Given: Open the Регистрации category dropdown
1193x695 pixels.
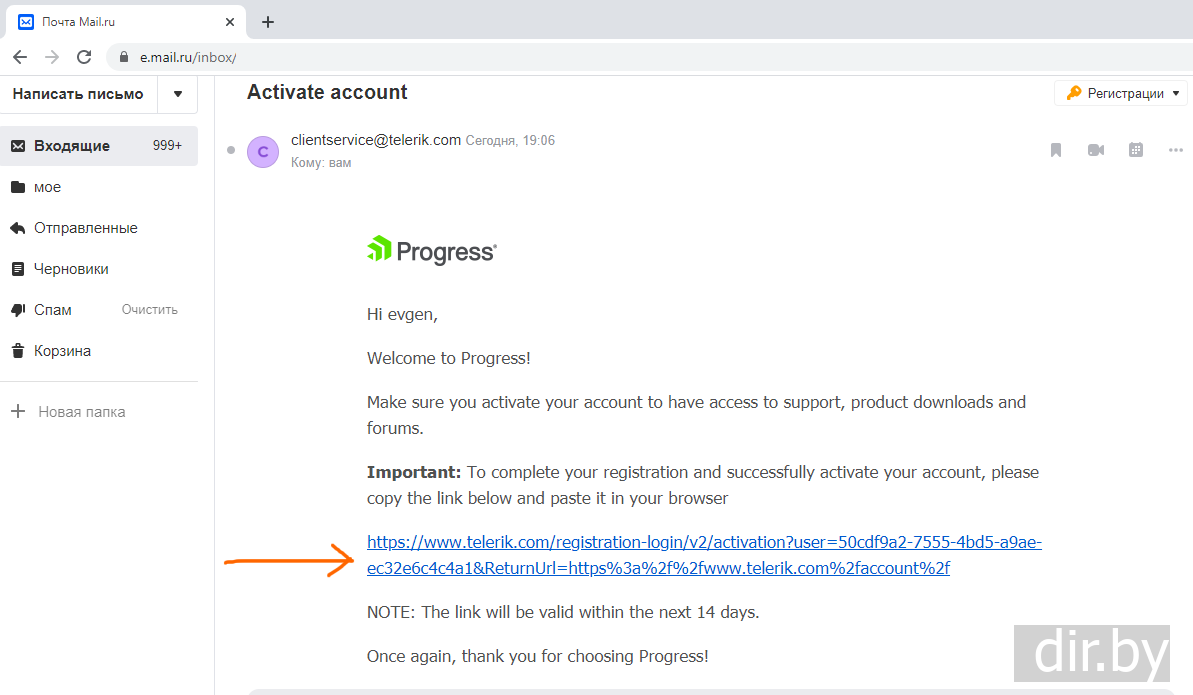Looking at the screenshot, I should pos(1121,94).
